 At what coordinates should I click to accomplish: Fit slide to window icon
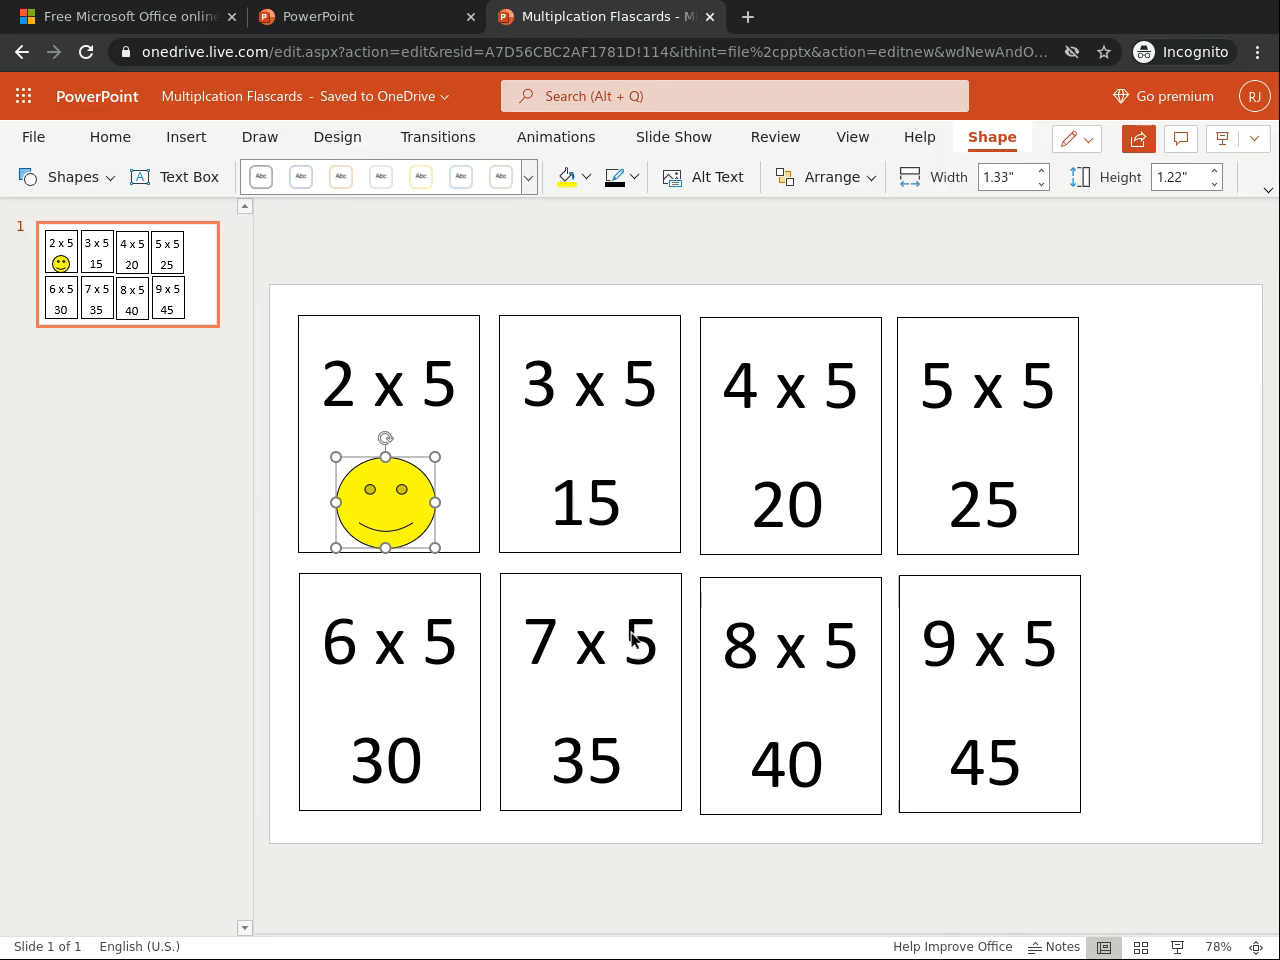coord(1256,947)
